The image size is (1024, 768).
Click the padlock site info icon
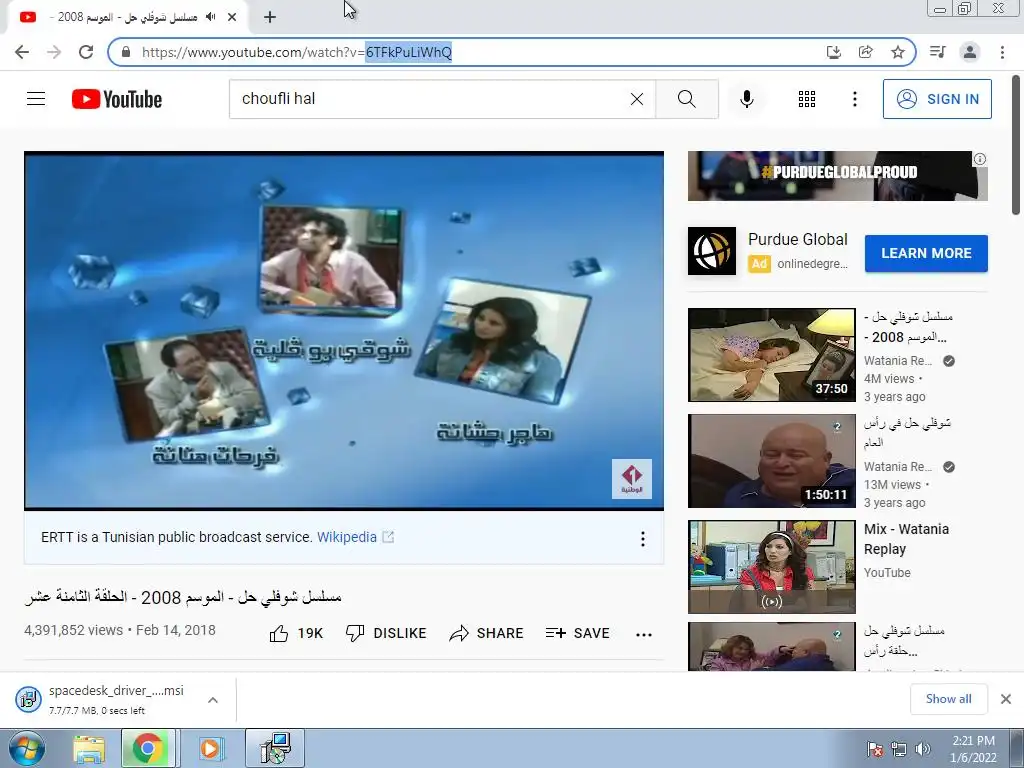pyautogui.click(x=126, y=52)
